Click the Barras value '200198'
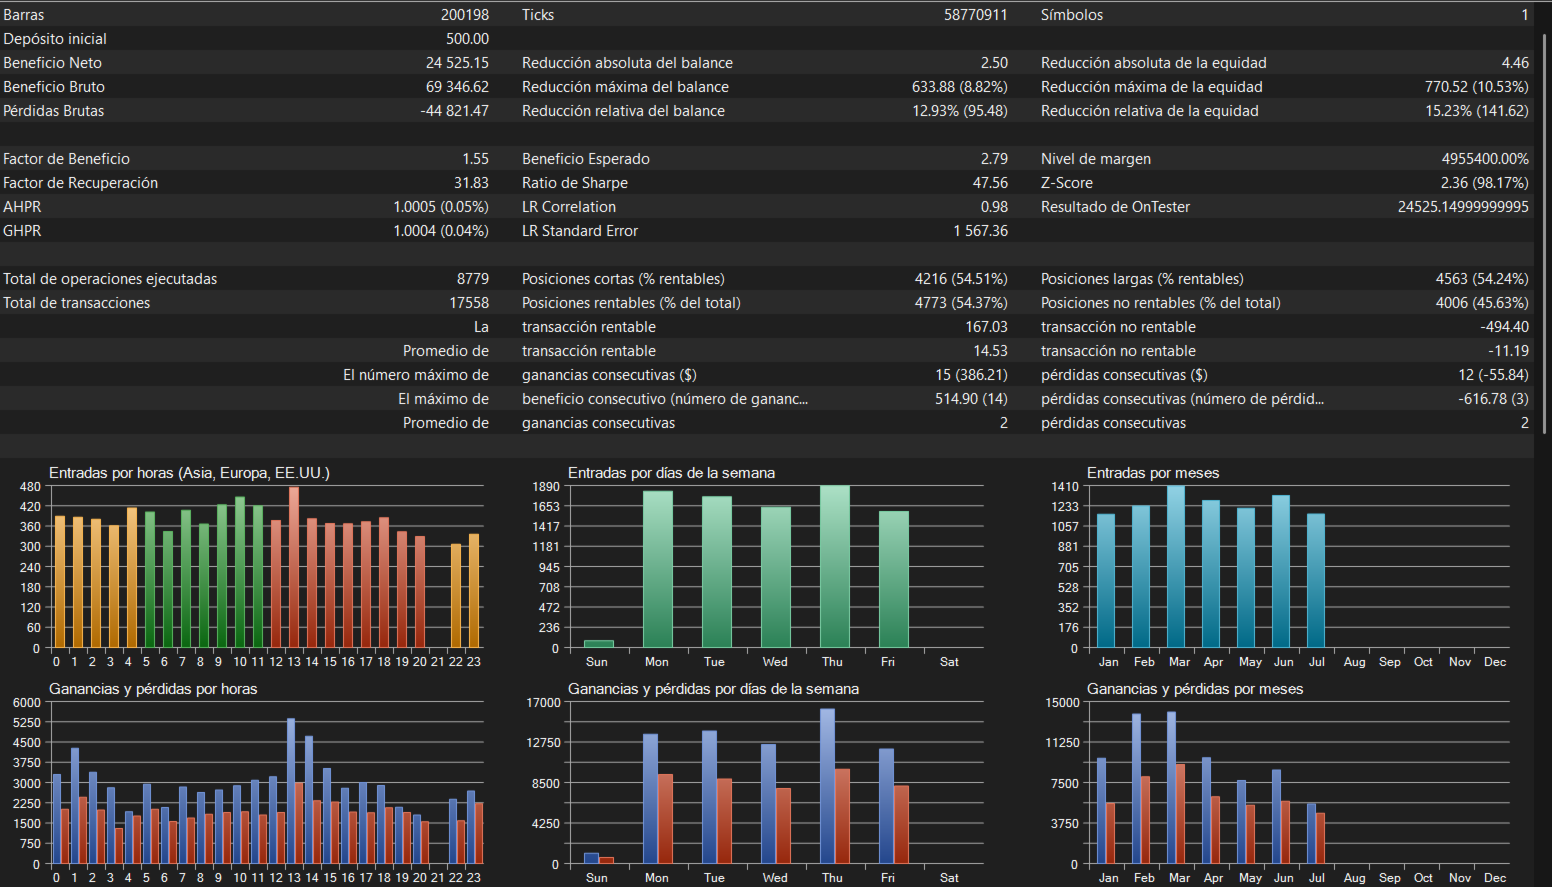 465,15
